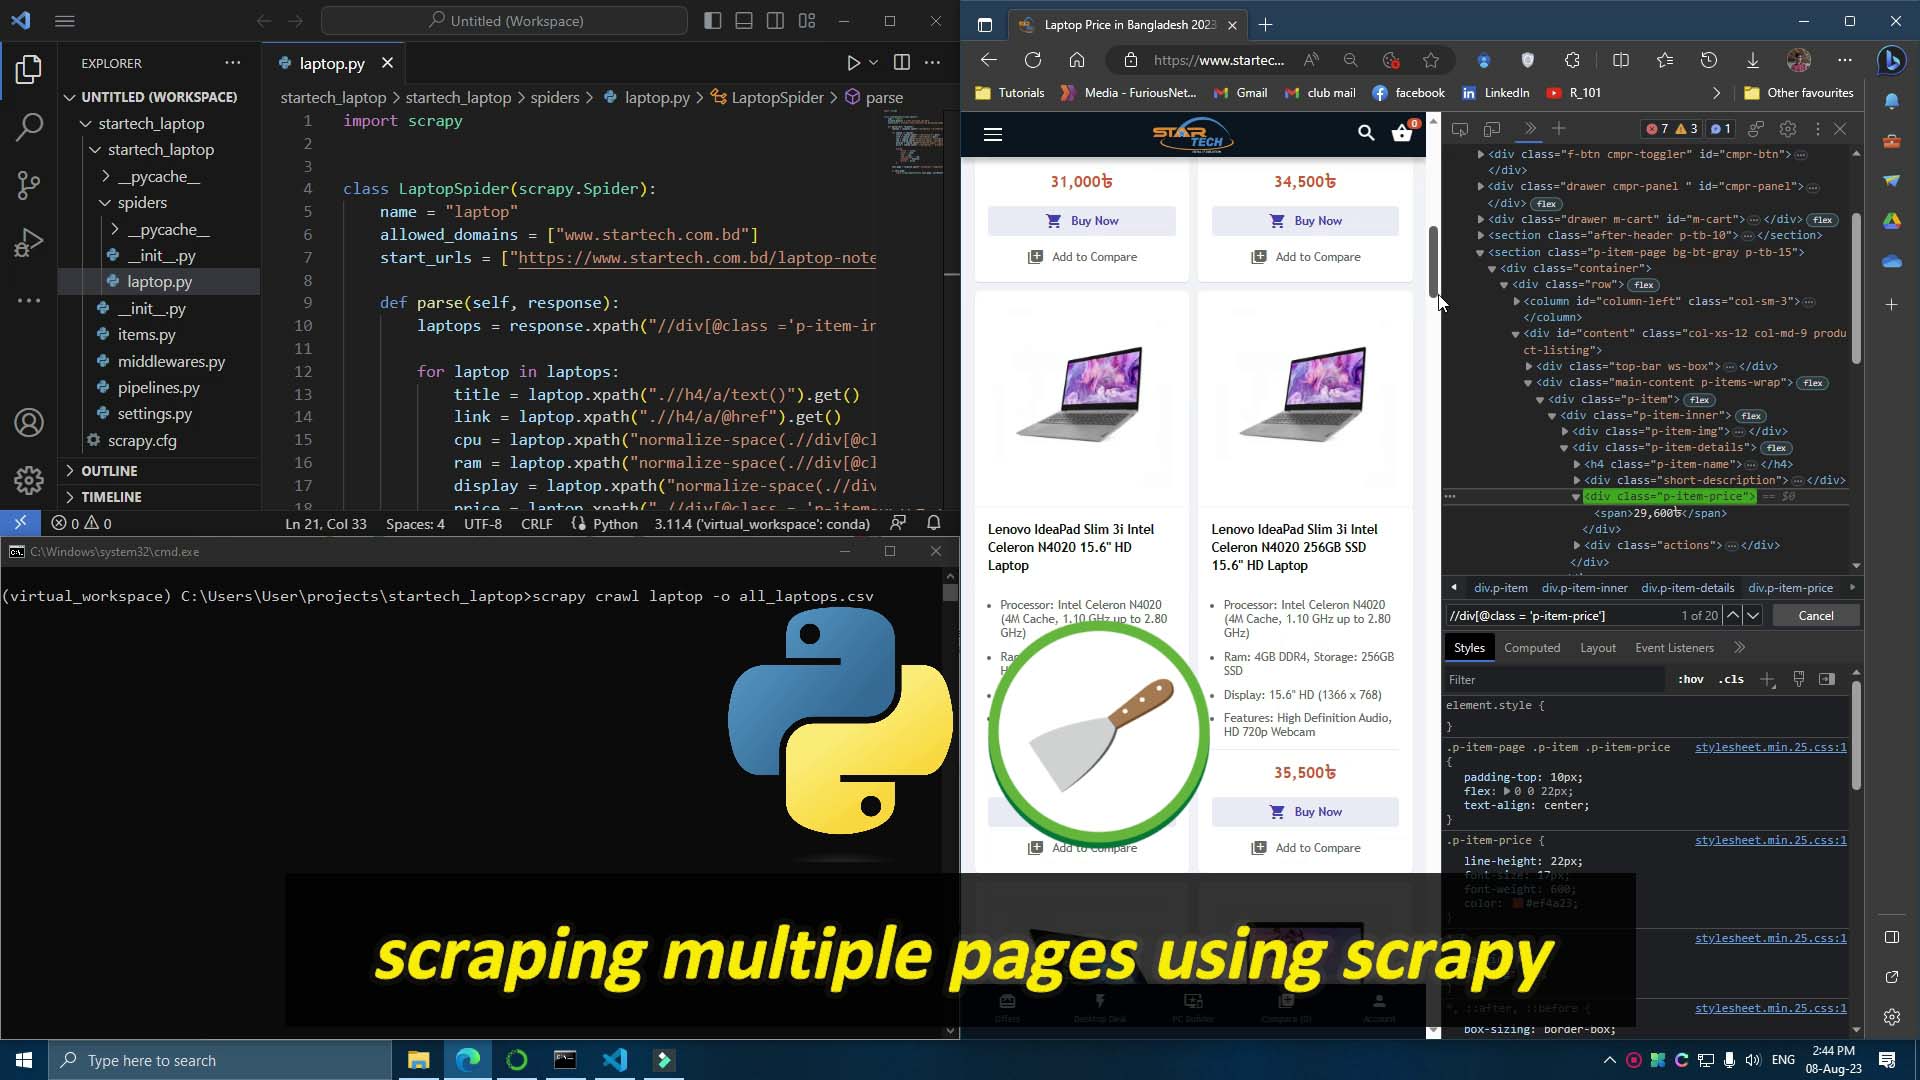Toggle the secondary side bar layout icon
This screenshot has width=1920, height=1080.
775,21
